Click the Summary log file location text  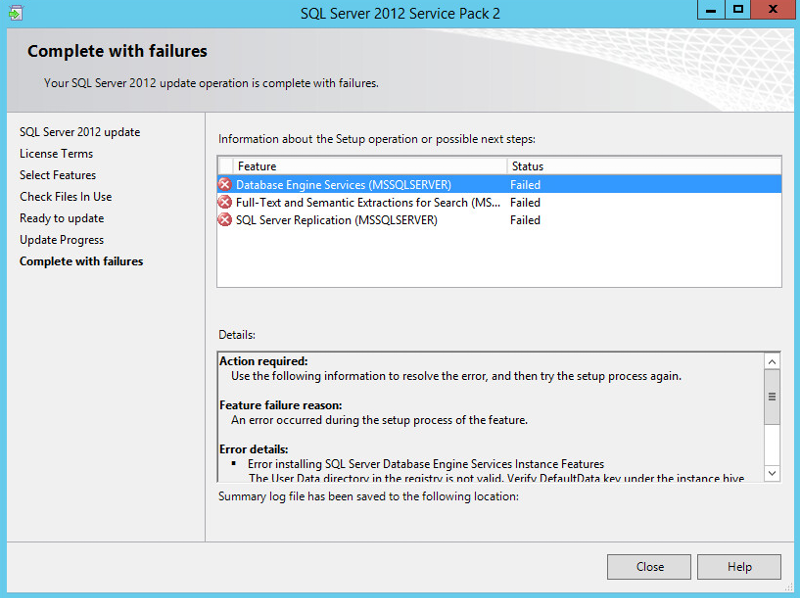pyautogui.click(x=368, y=496)
